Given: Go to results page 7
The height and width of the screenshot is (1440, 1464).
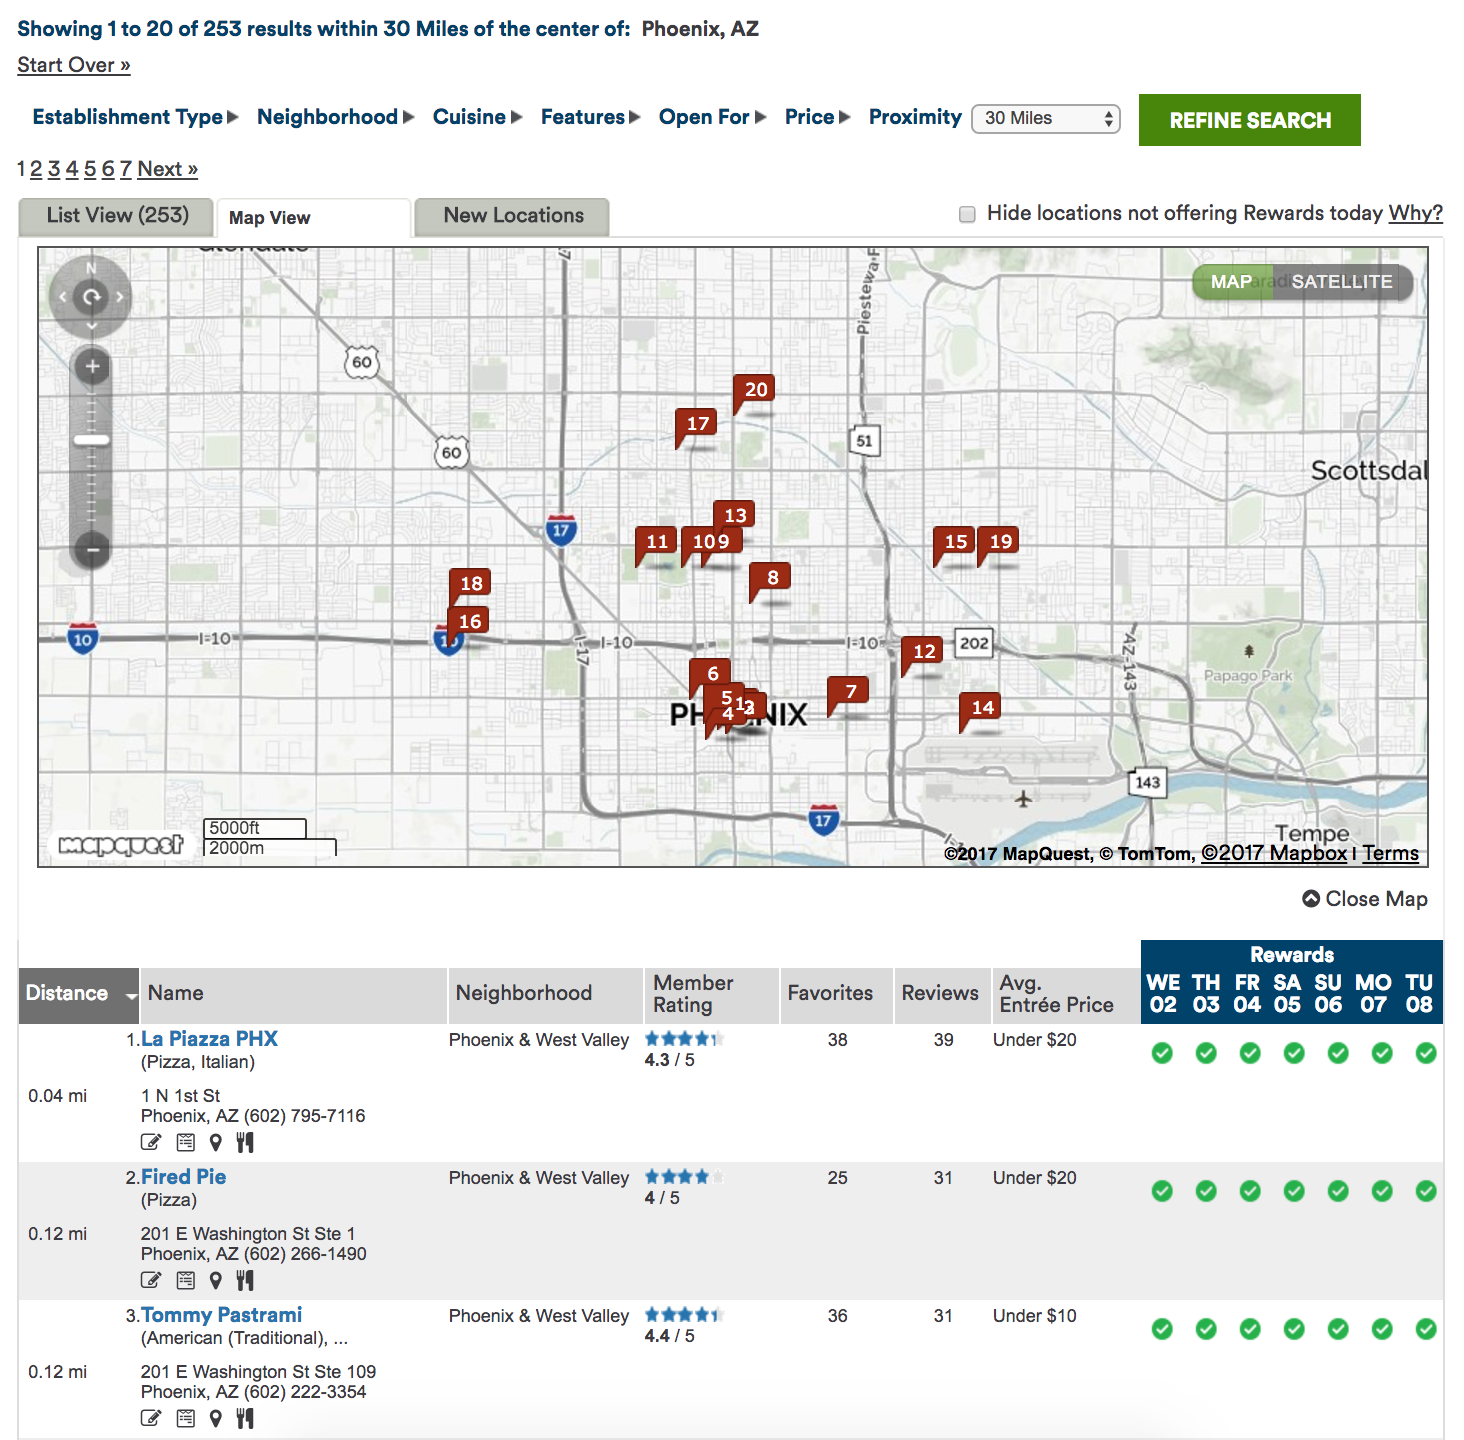Looking at the screenshot, I should point(126,169).
